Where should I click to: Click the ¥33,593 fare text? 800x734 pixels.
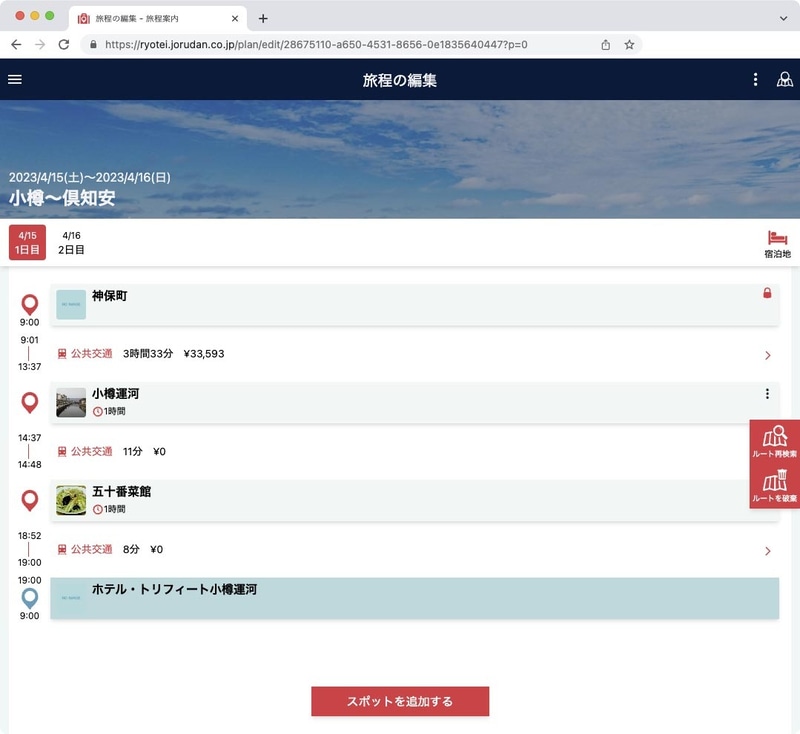click(204, 354)
